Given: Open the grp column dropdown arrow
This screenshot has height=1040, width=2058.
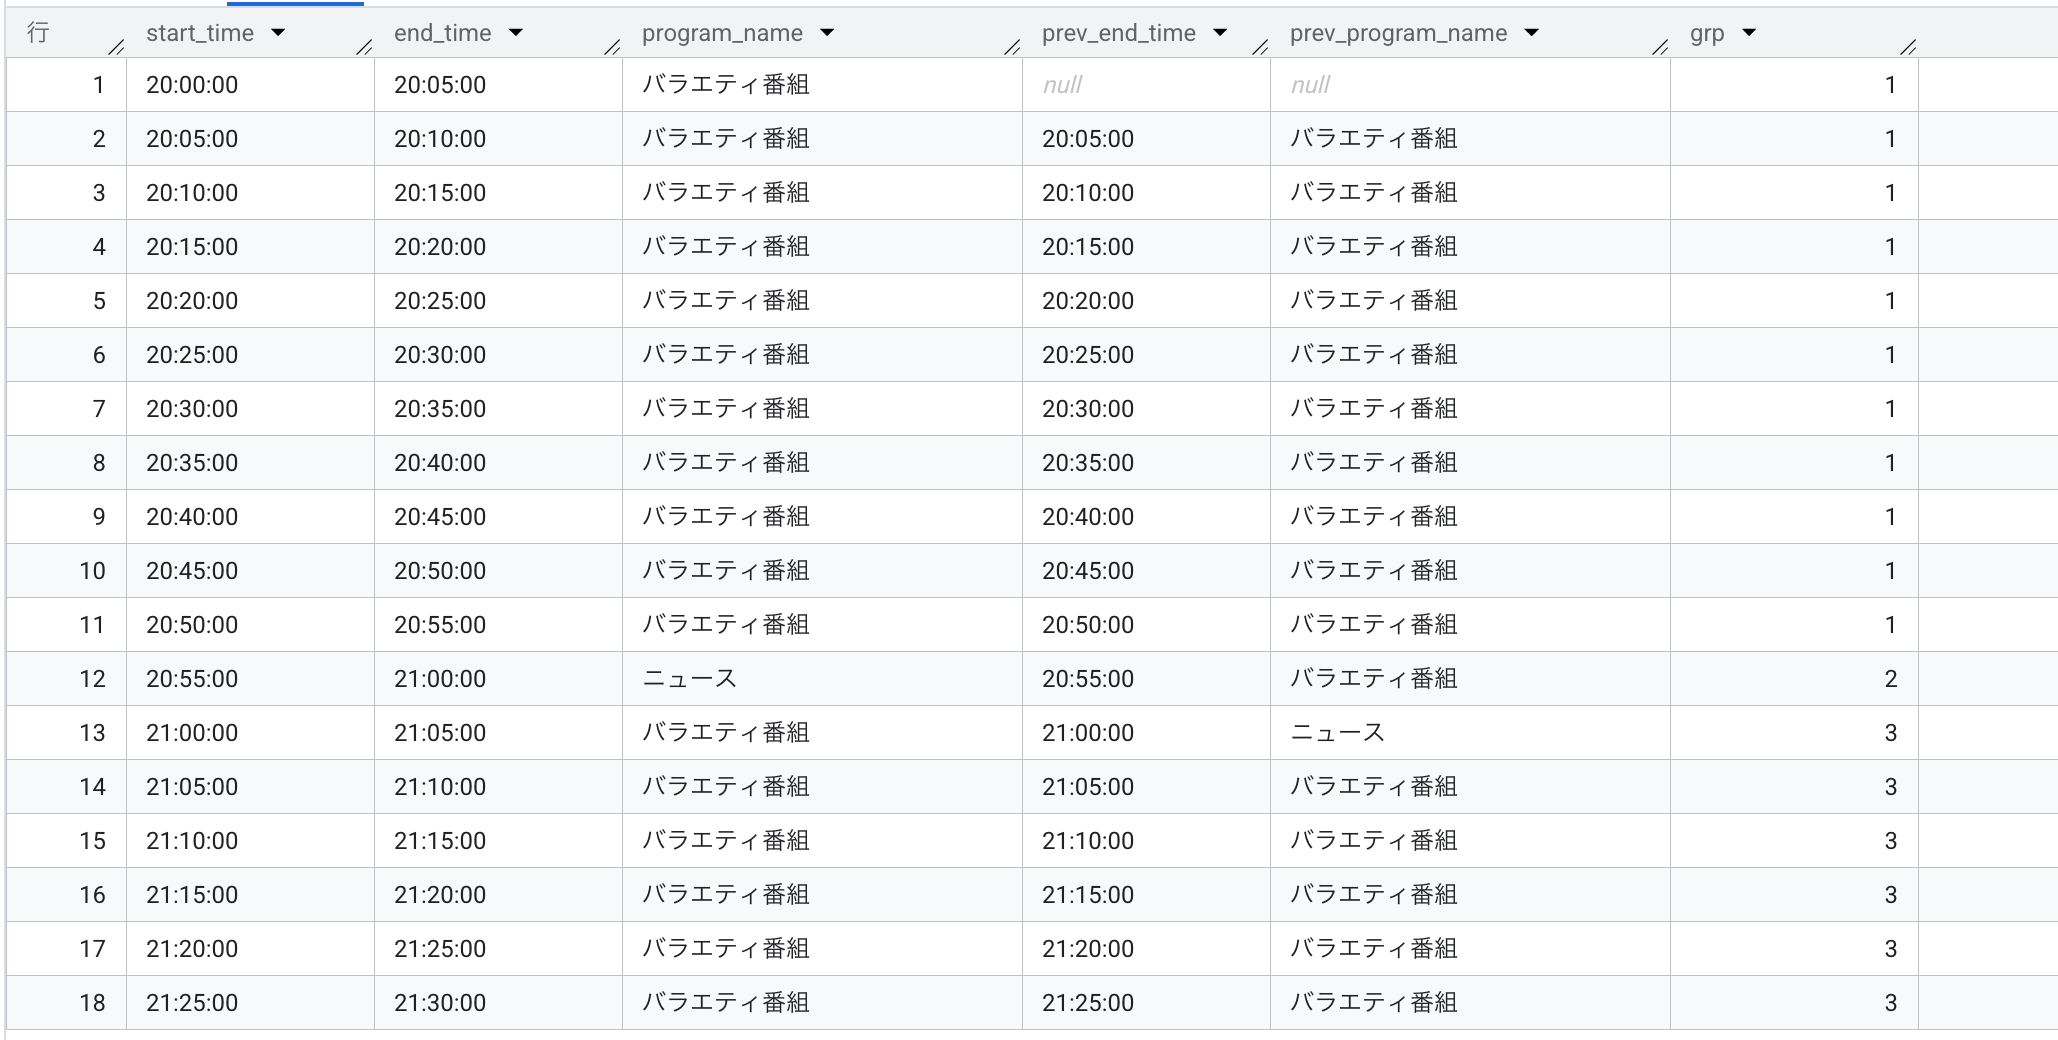Looking at the screenshot, I should (x=1749, y=33).
